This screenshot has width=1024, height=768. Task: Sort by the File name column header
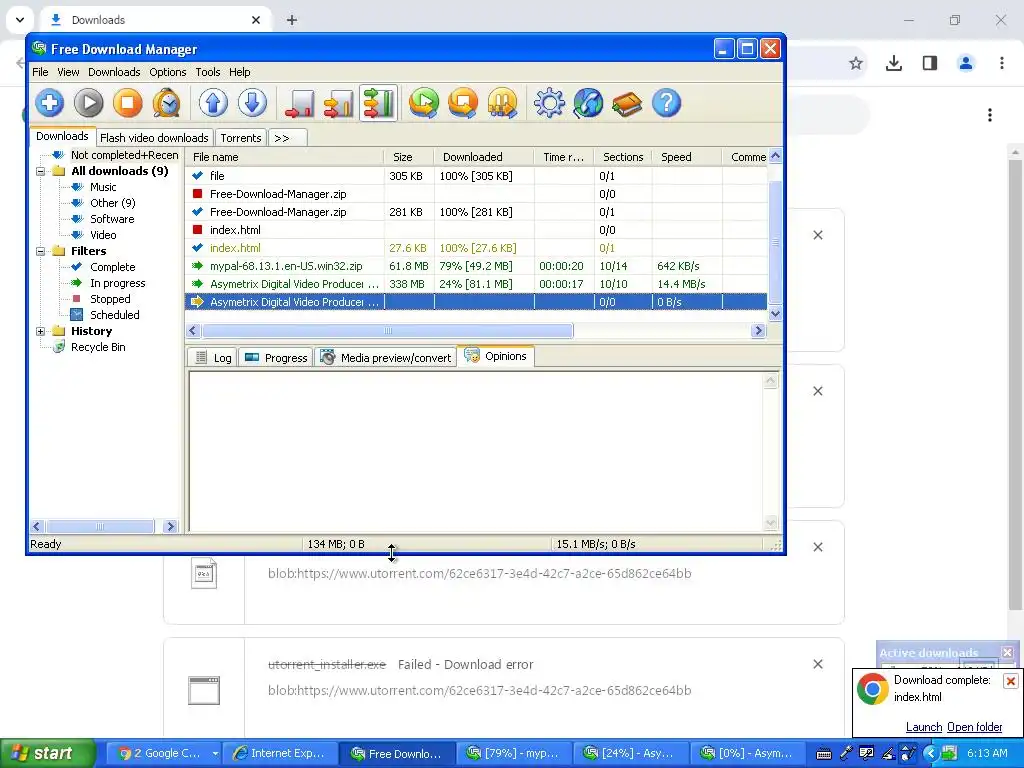pyautogui.click(x=285, y=157)
